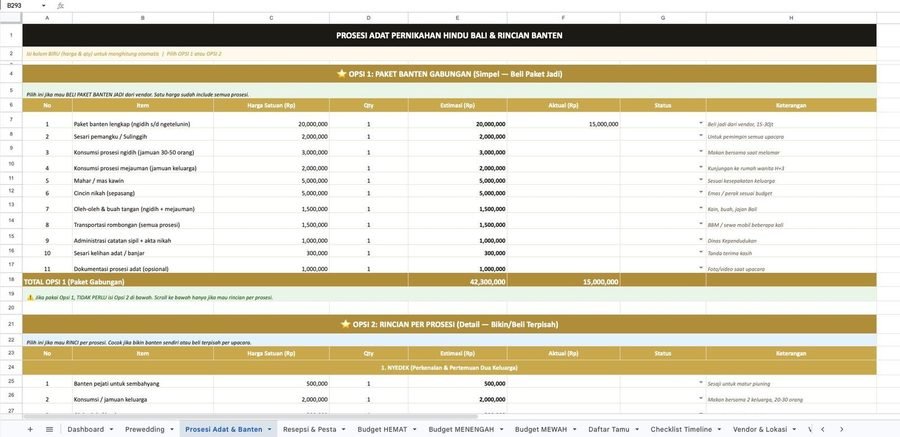The image size is (900, 437).
Task: Switch to the Daftar Tamu sheet tab
Action: (x=609, y=430)
